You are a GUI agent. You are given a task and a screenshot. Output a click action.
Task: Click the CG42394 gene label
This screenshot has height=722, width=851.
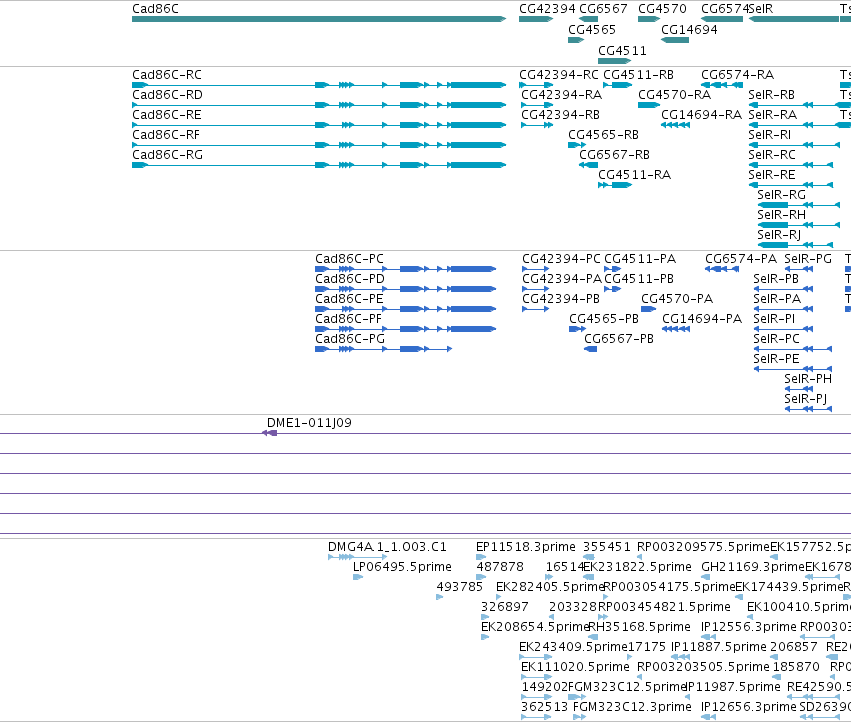(547, 9)
